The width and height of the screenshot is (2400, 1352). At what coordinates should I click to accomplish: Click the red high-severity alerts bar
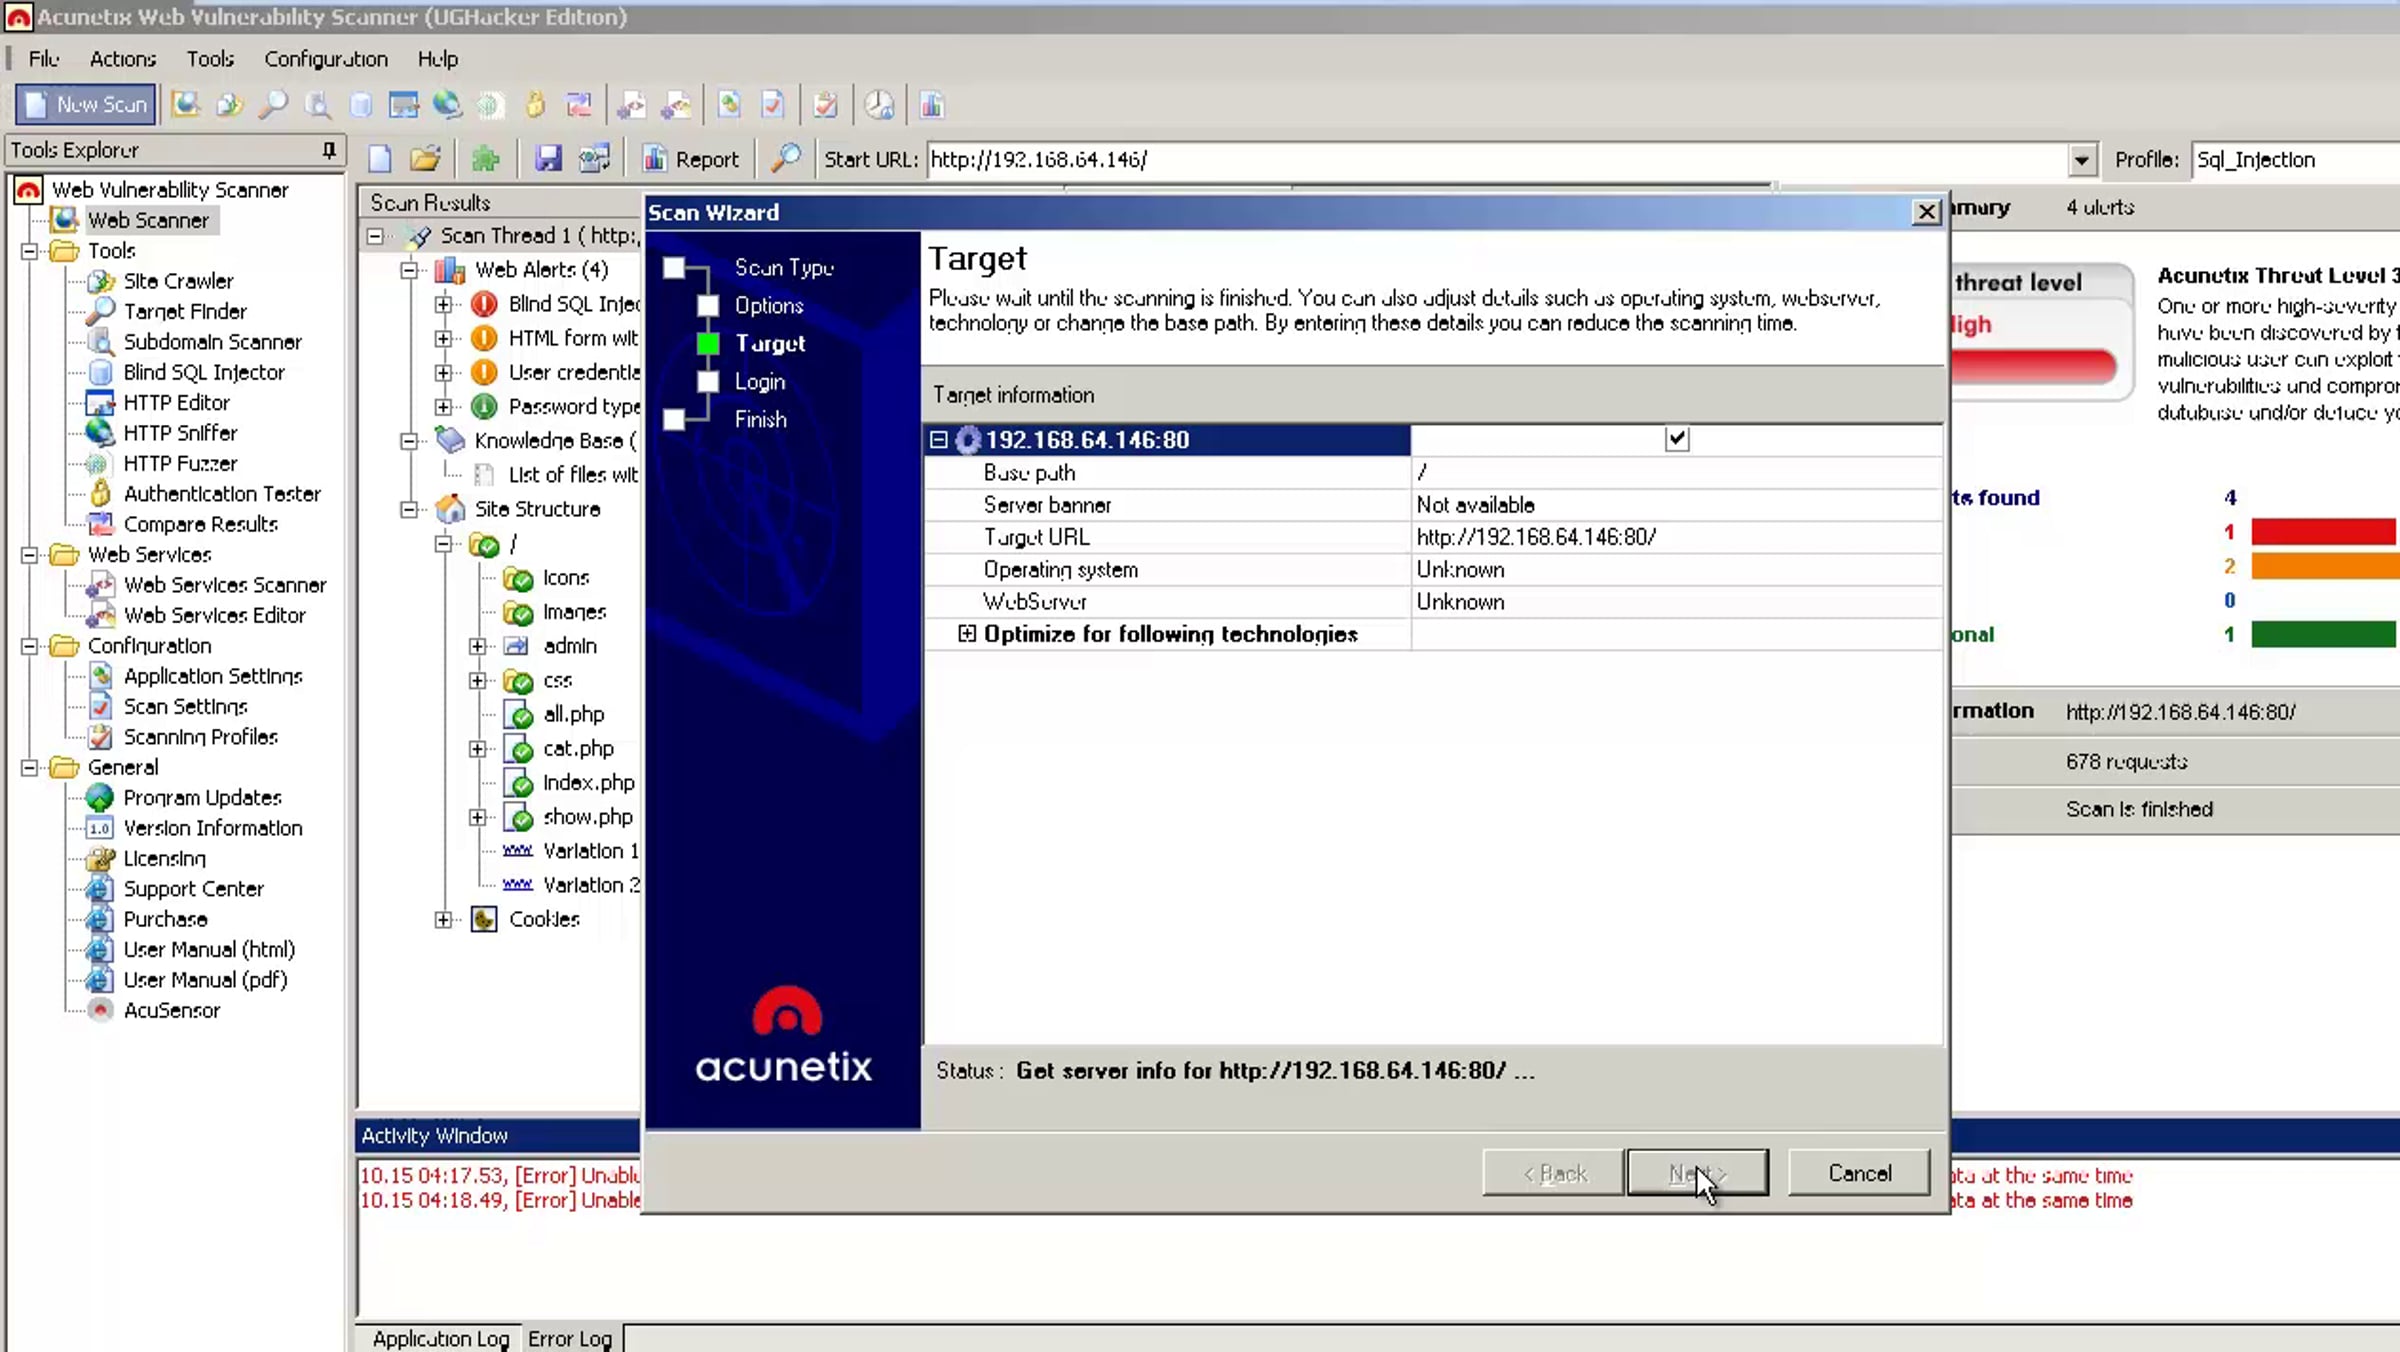pos(2324,532)
